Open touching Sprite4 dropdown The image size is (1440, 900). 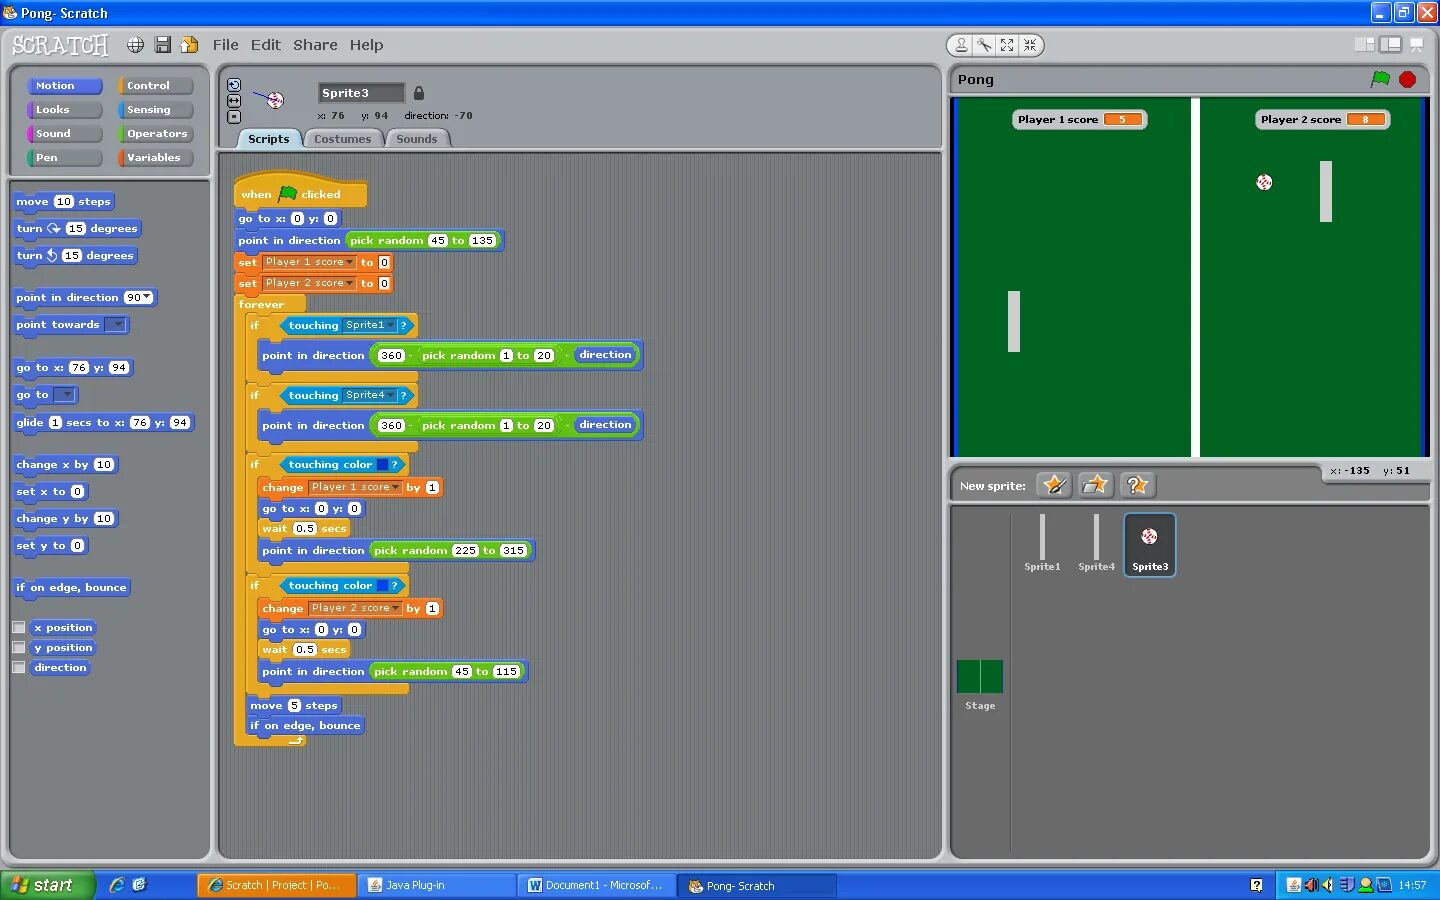pos(390,395)
